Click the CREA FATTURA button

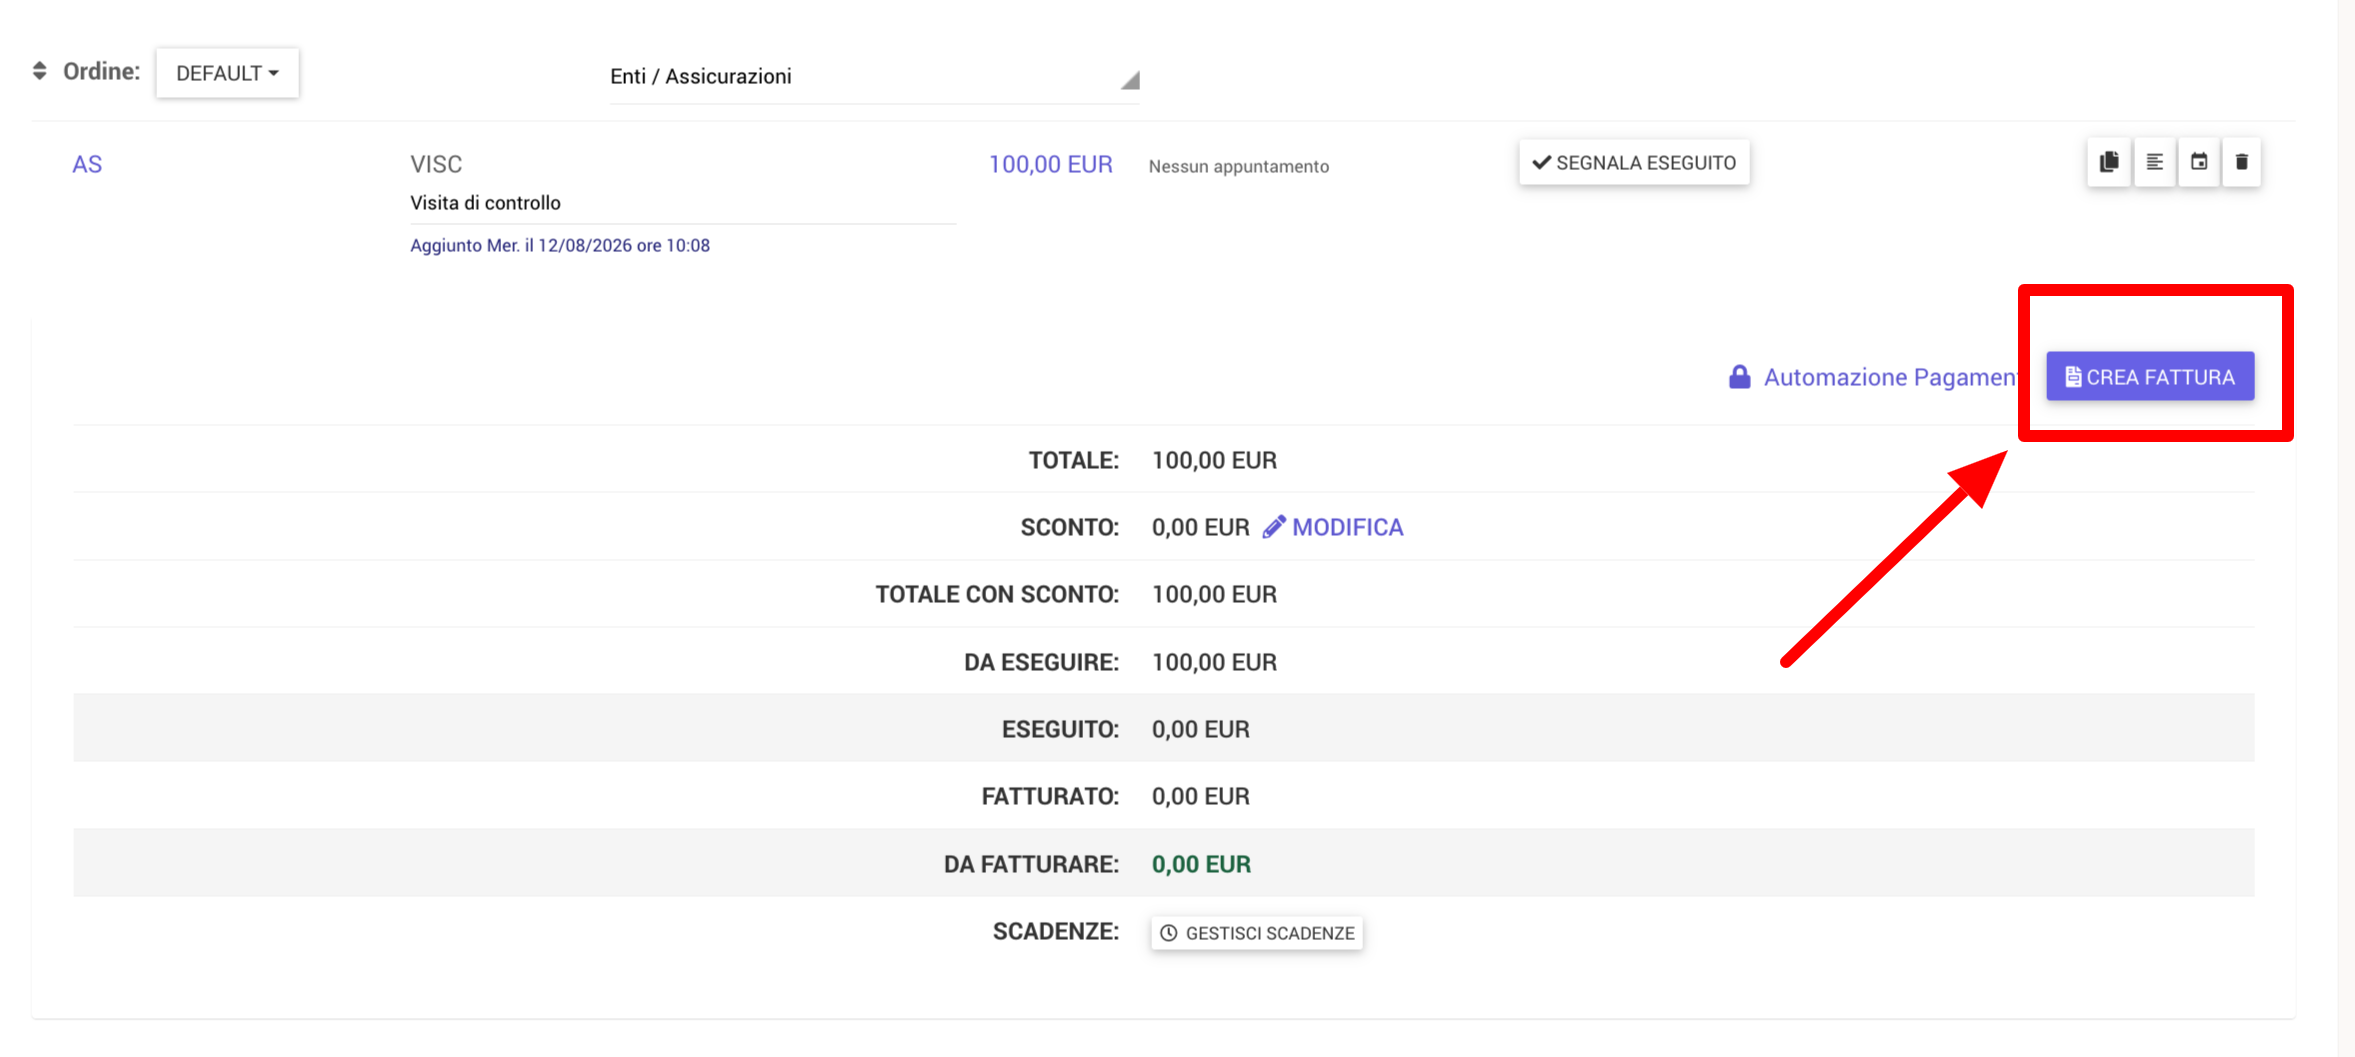point(2150,376)
